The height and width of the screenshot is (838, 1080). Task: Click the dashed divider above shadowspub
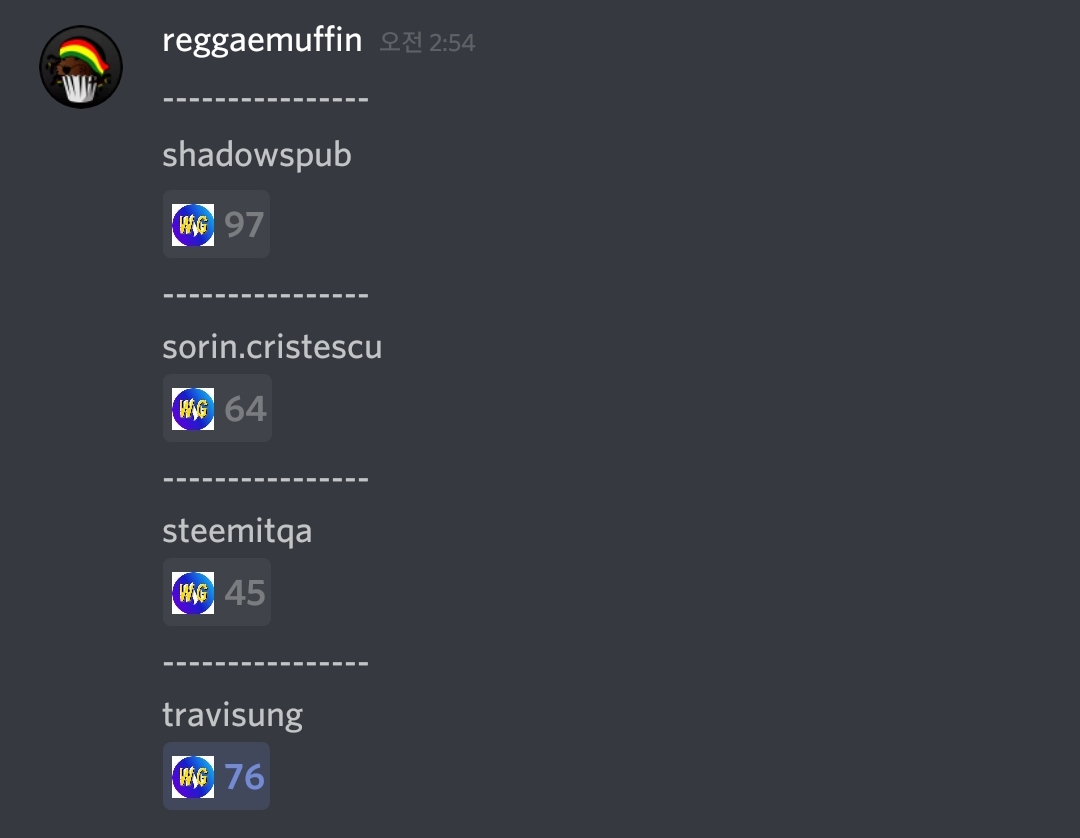coord(266,100)
